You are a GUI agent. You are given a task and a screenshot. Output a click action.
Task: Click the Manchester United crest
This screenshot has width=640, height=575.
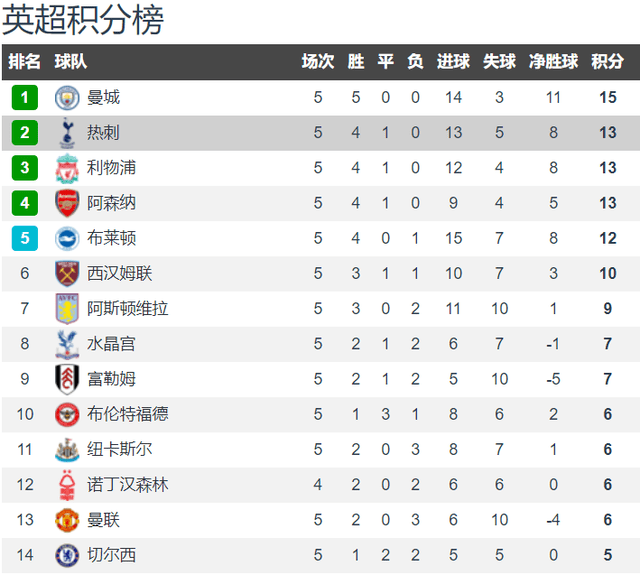[67, 520]
